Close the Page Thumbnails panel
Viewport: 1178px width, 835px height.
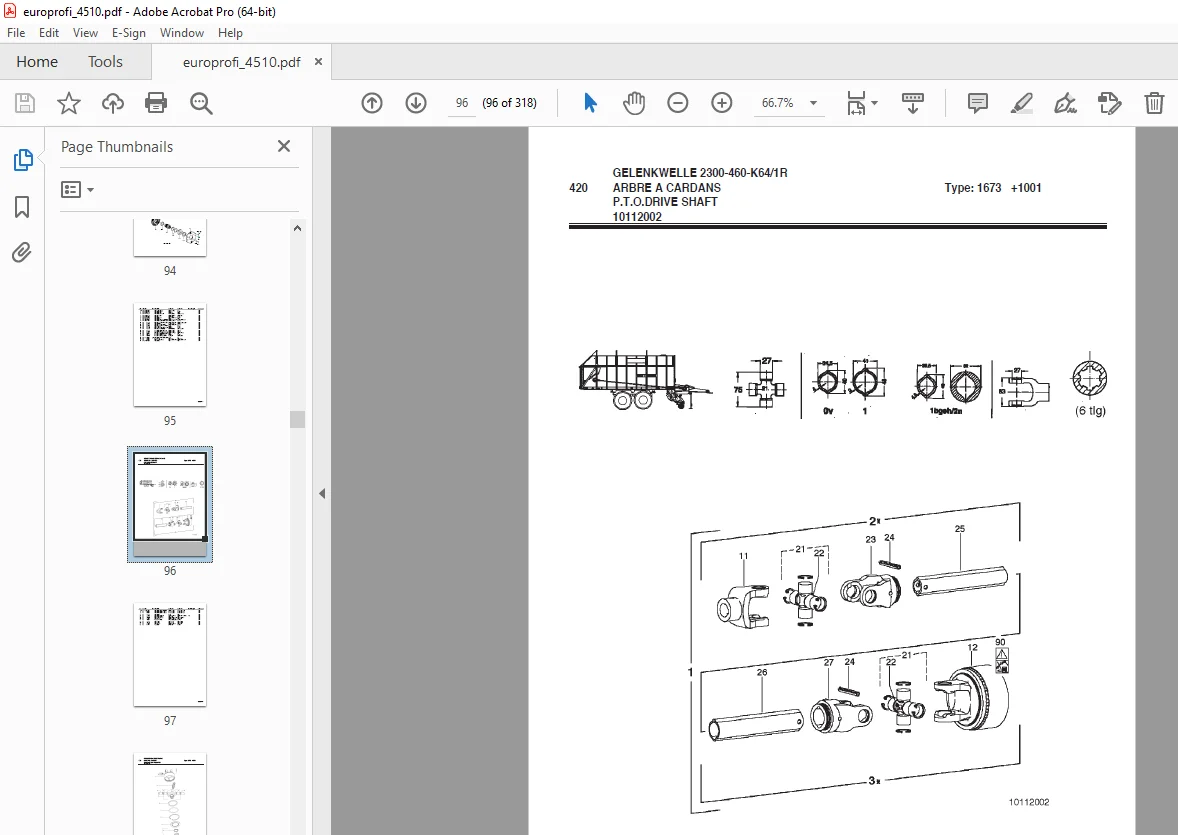tap(284, 147)
